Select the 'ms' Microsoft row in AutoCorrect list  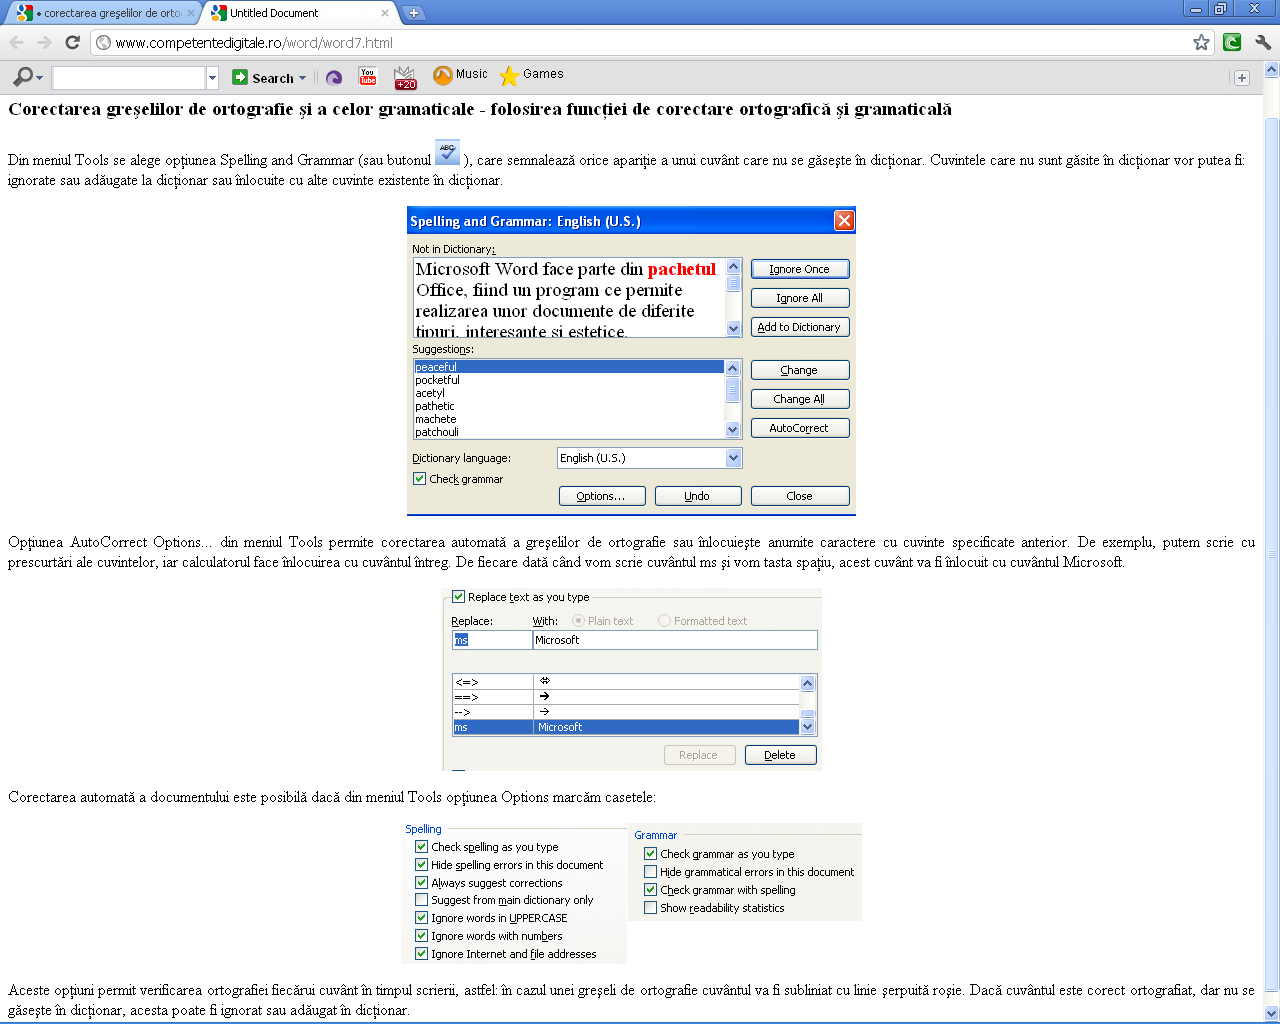click(626, 727)
